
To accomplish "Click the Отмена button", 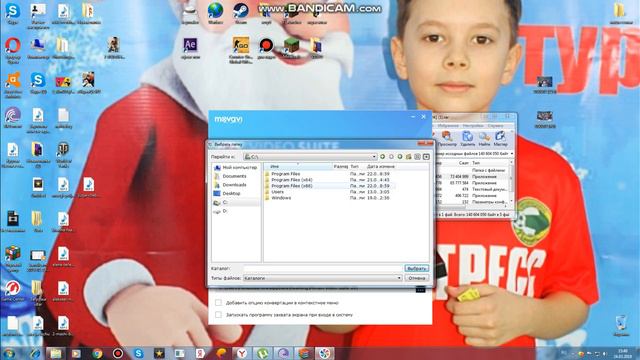I will (417, 278).
